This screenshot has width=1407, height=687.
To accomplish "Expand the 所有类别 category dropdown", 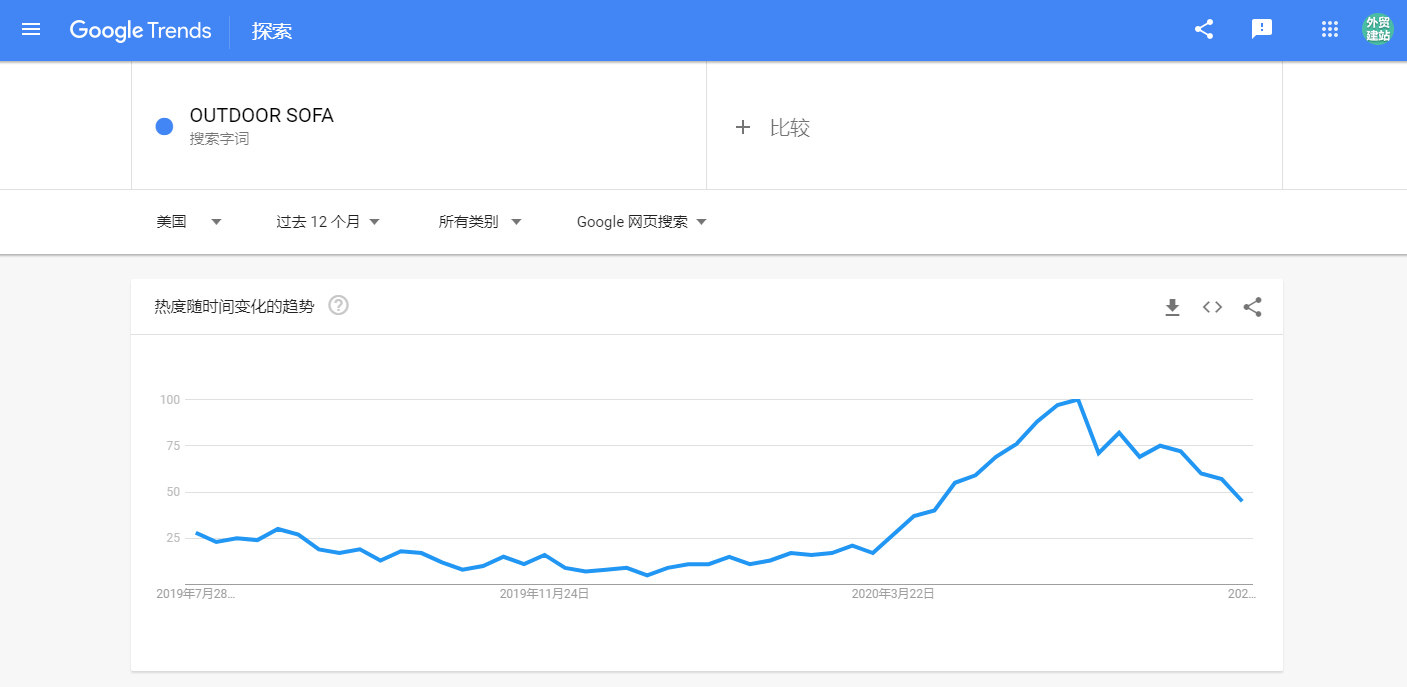I will pyautogui.click(x=480, y=222).
